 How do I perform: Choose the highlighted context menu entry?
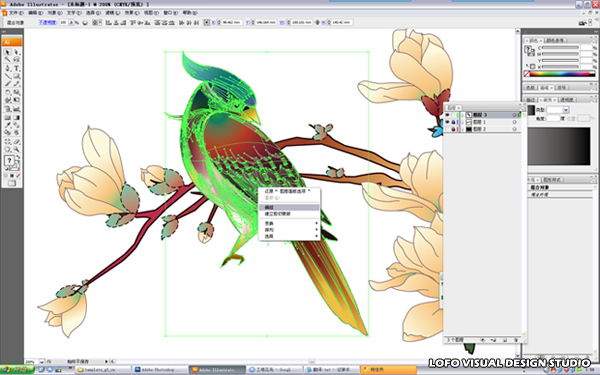tap(289, 207)
